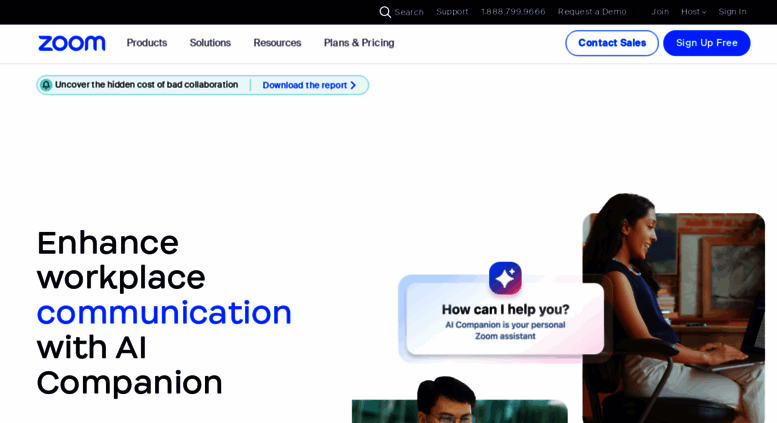Screen dimensions: 777x423
Task: Open the Support link
Action: coord(452,11)
